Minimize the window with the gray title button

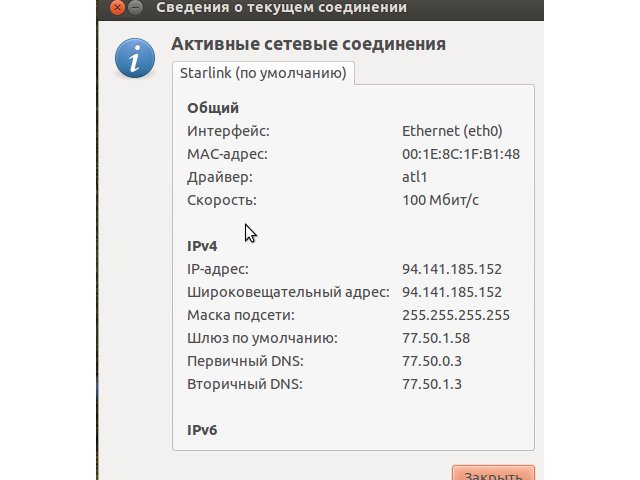136,7
